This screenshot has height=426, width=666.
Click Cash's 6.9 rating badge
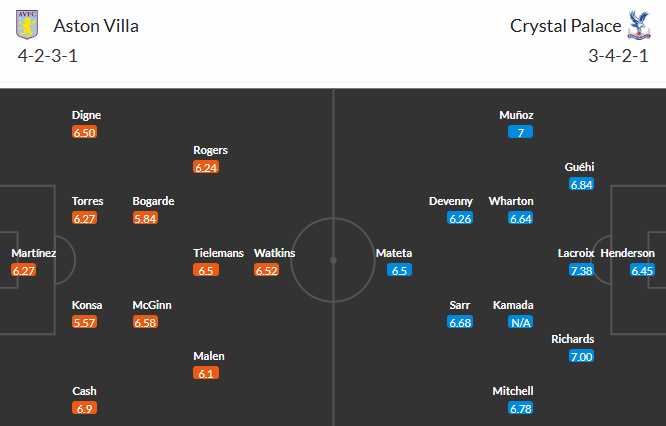(84, 408)
